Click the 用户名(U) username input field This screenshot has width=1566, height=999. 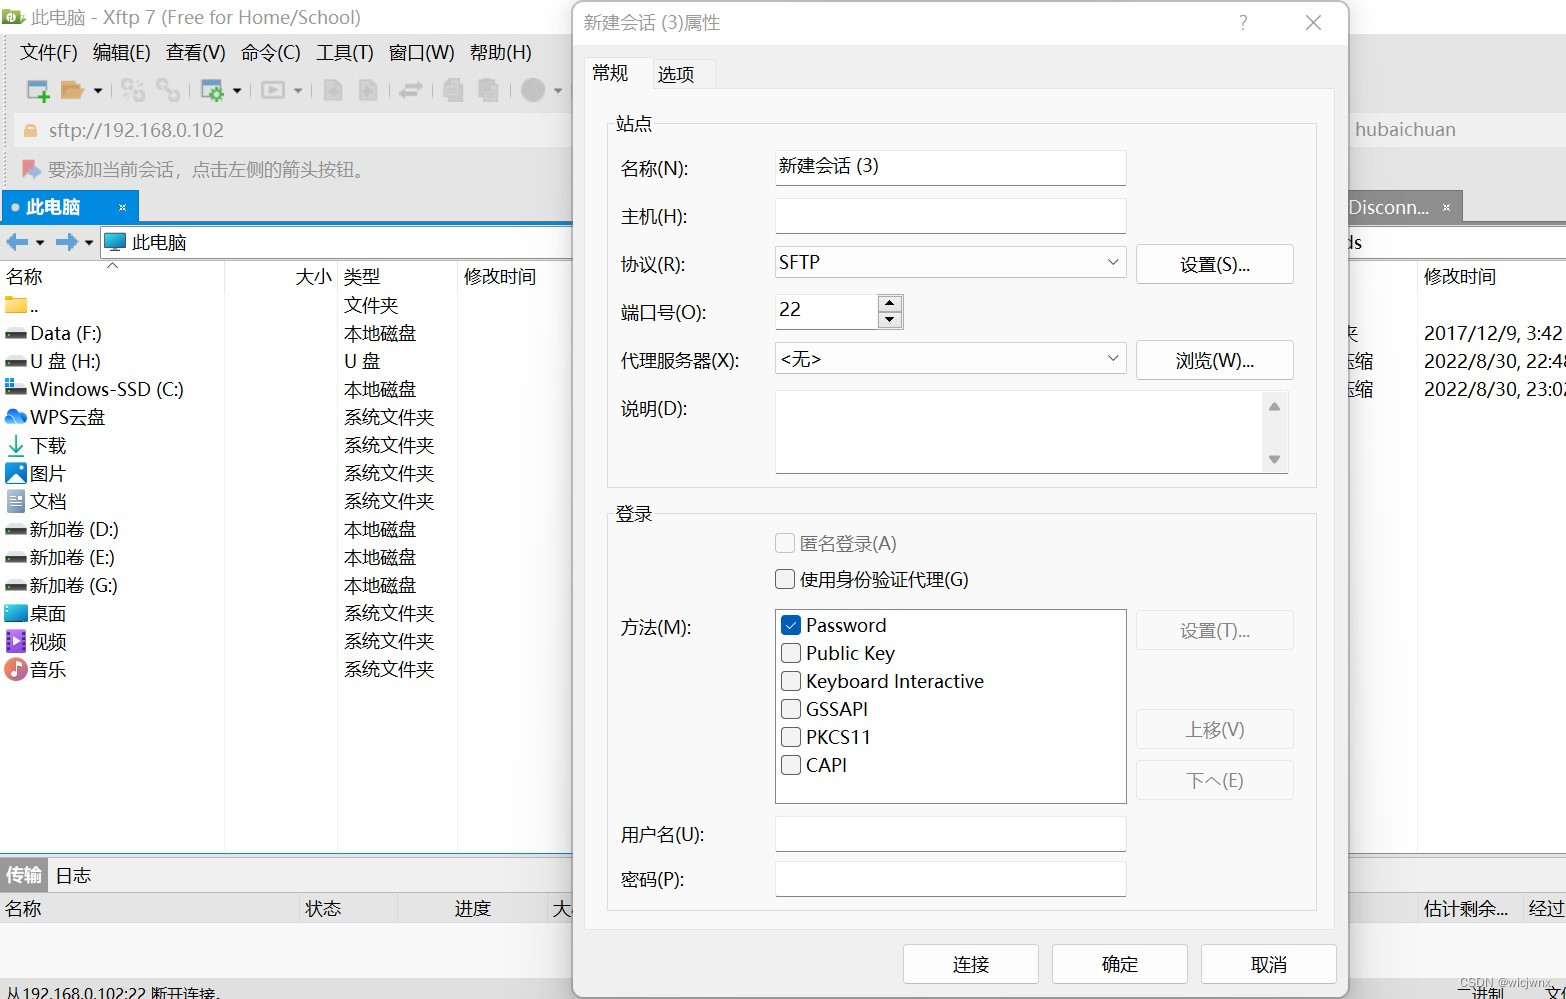pos(950,834)
